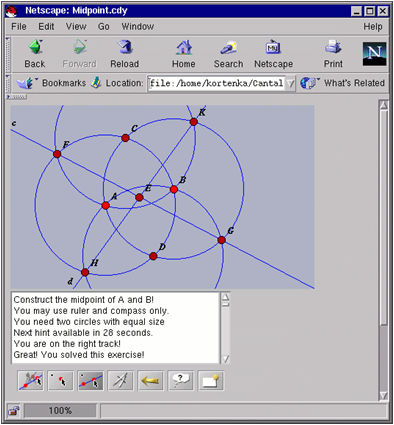Click 'You are on the right track!' text

[x=67, y=344]
